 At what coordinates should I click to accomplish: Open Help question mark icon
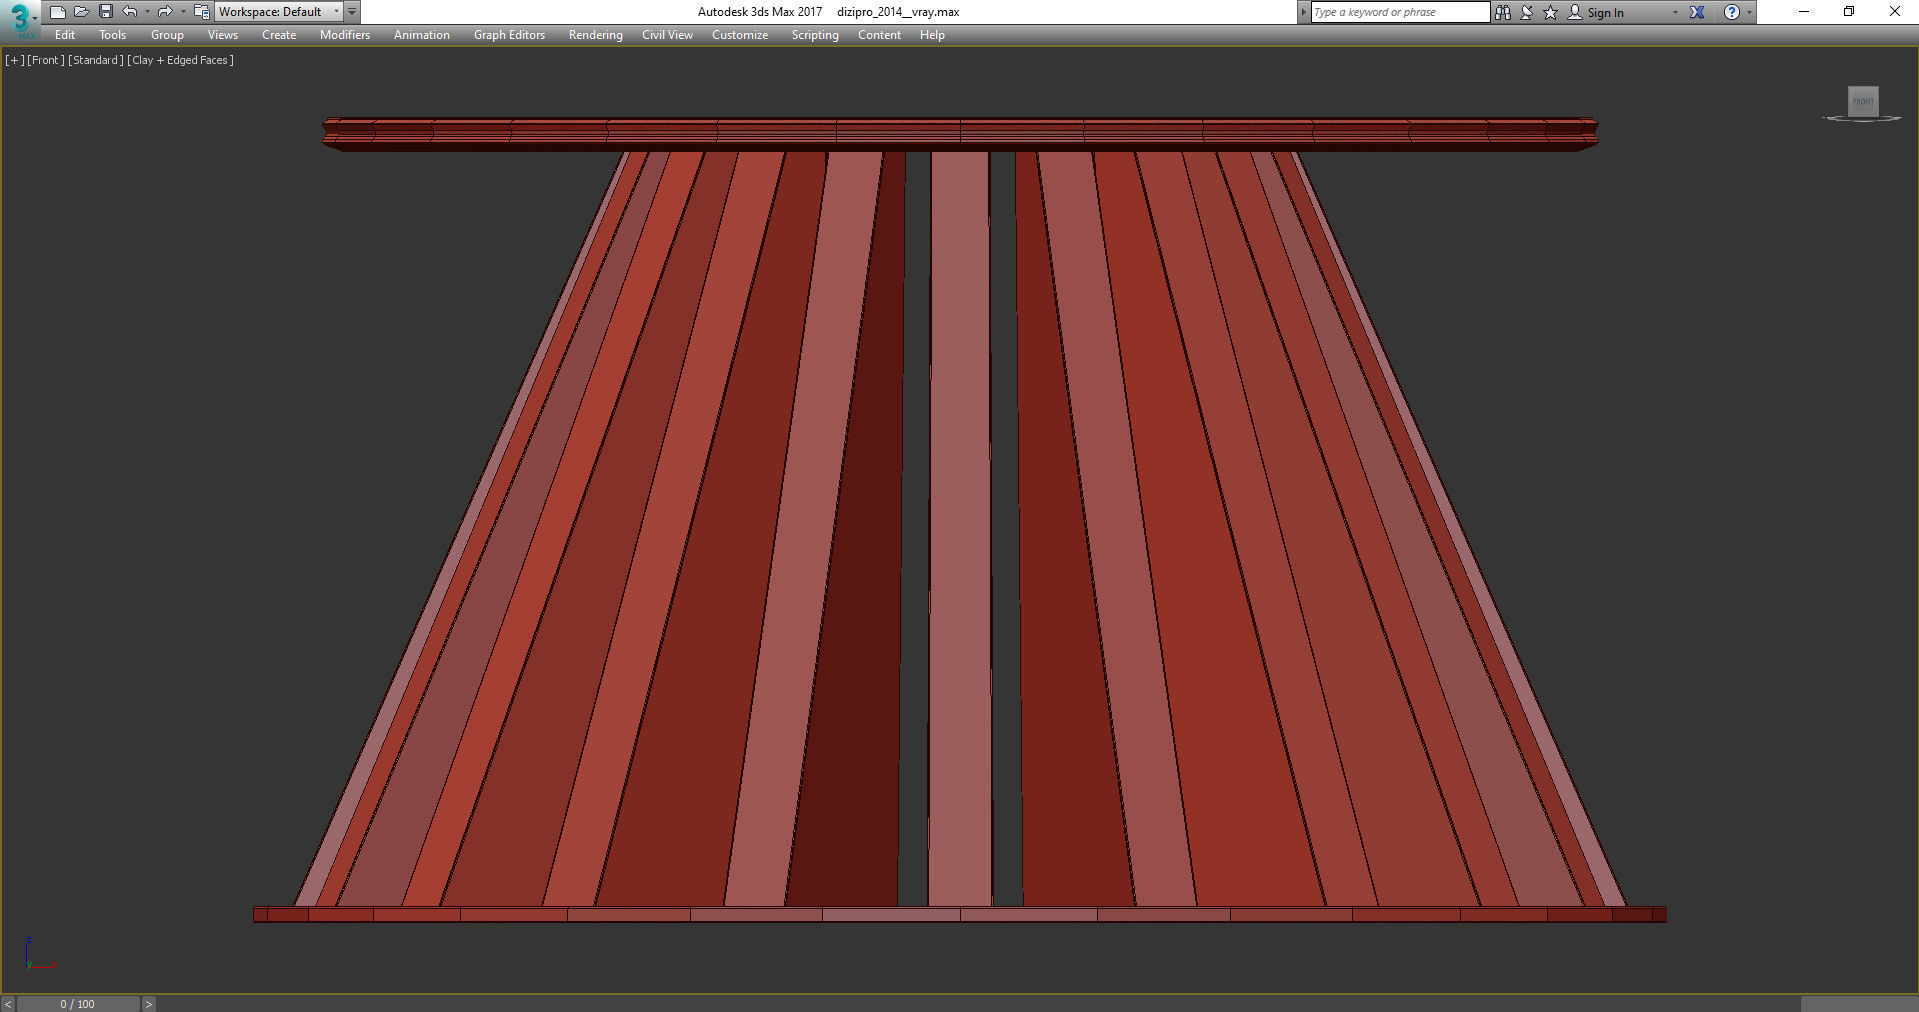pos(1732,12)
